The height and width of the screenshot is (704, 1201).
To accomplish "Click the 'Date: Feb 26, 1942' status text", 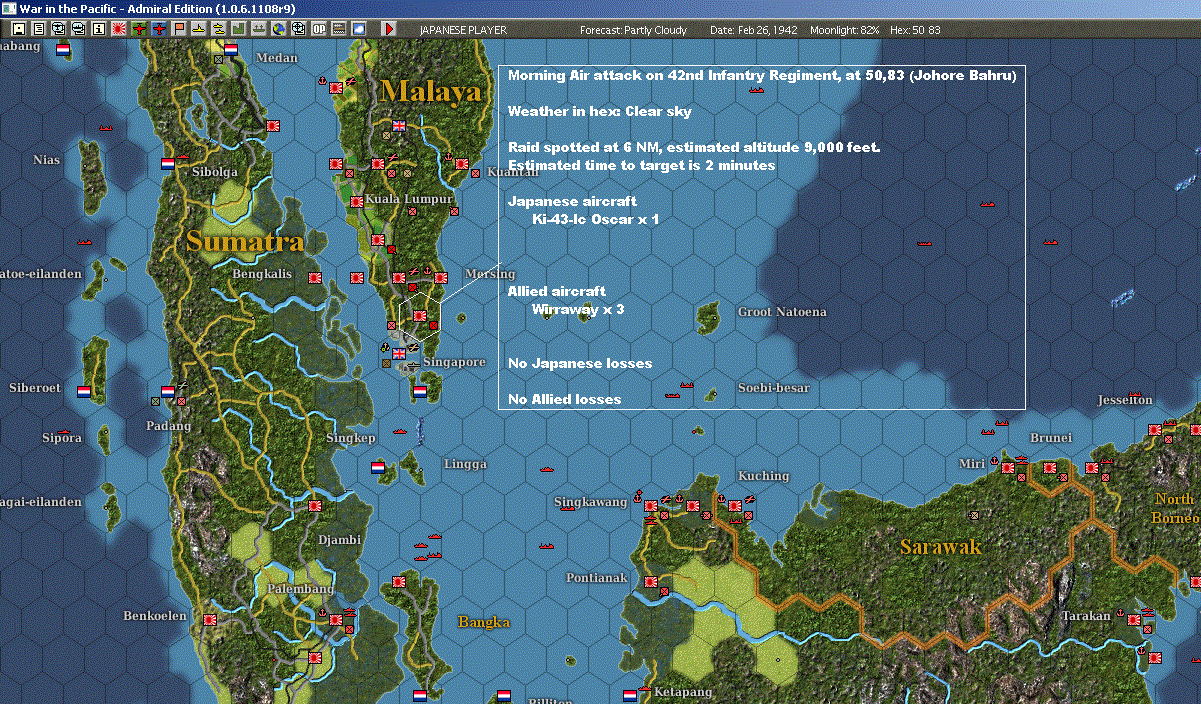I will tap(753, 30).
